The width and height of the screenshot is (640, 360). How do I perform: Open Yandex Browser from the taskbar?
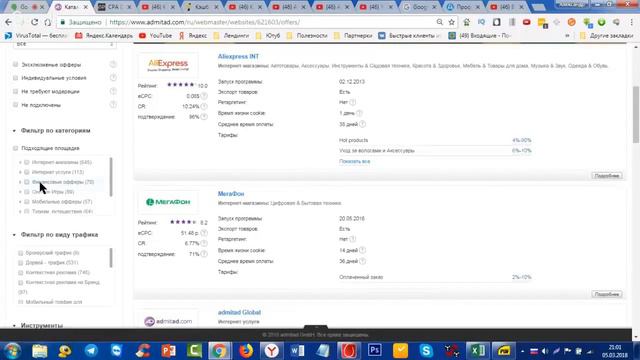pyautogui.click(x=271, y=351)
